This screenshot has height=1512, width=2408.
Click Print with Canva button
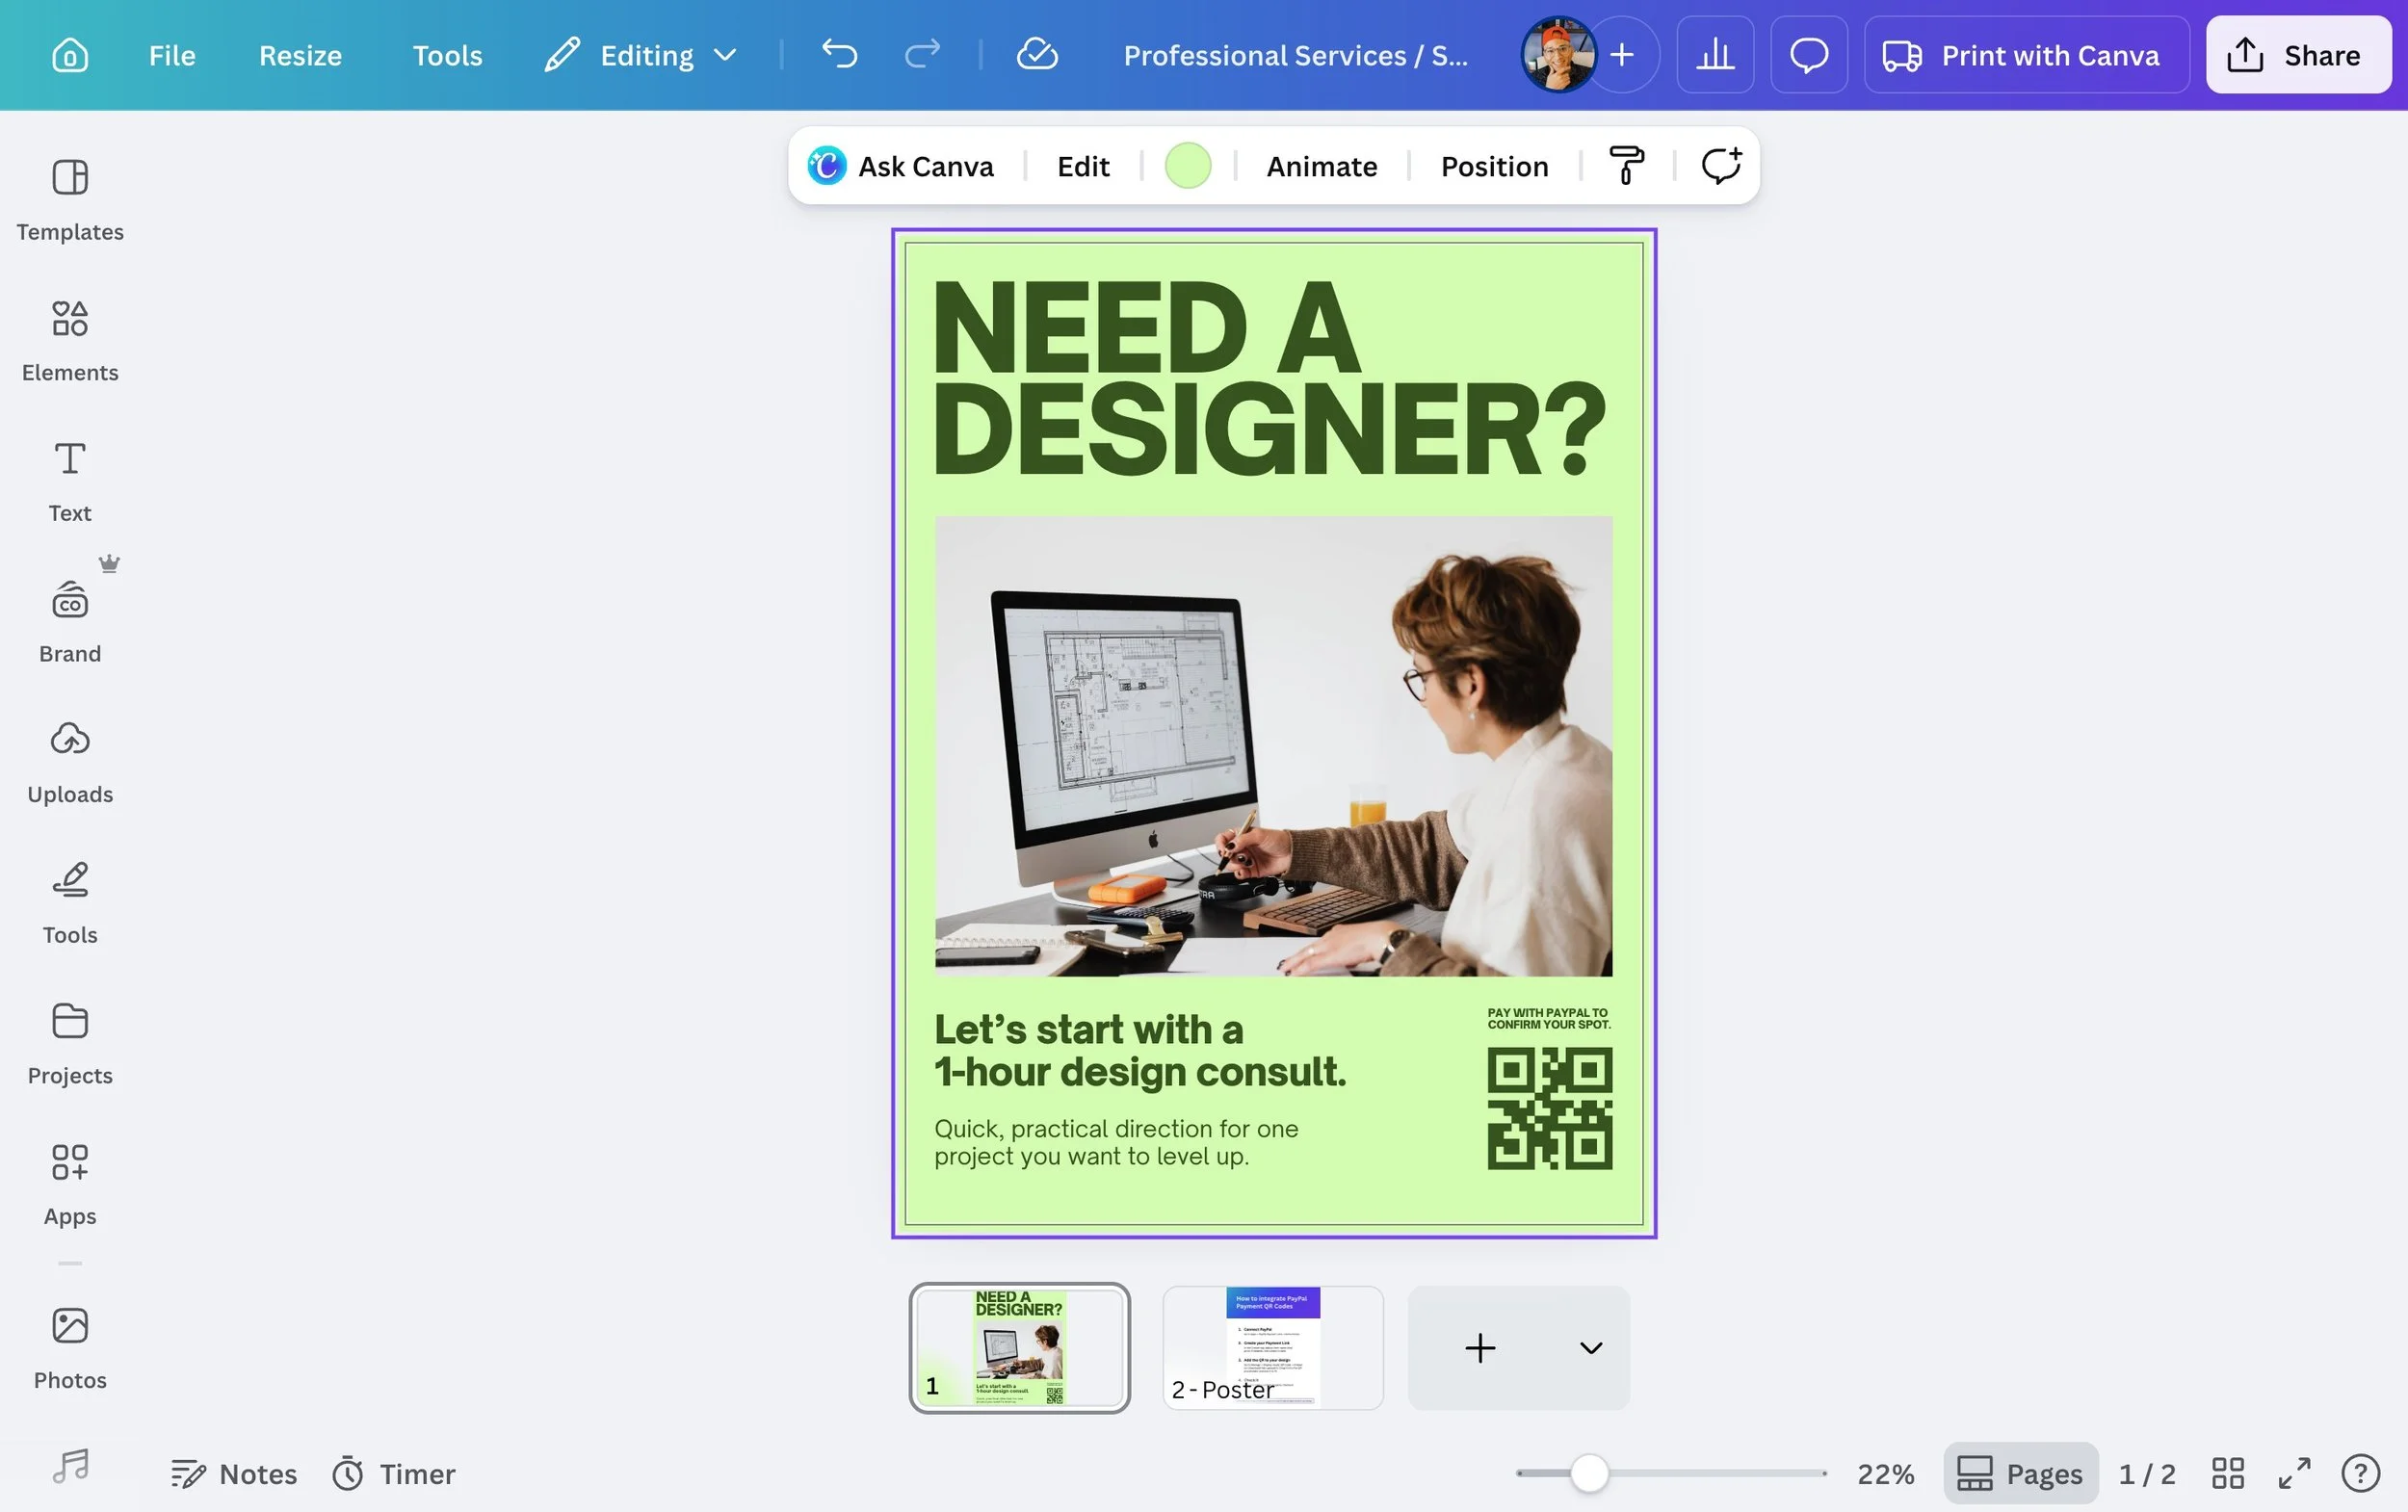(2026, 55)
